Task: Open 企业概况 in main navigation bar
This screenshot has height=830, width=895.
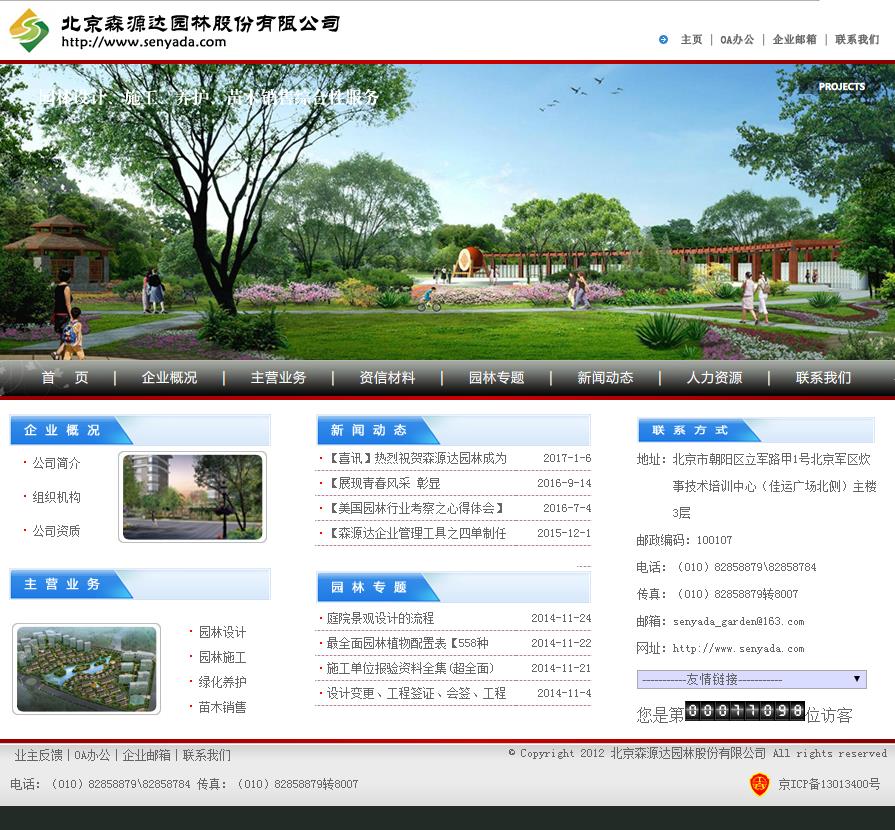Action: [169, 378]
